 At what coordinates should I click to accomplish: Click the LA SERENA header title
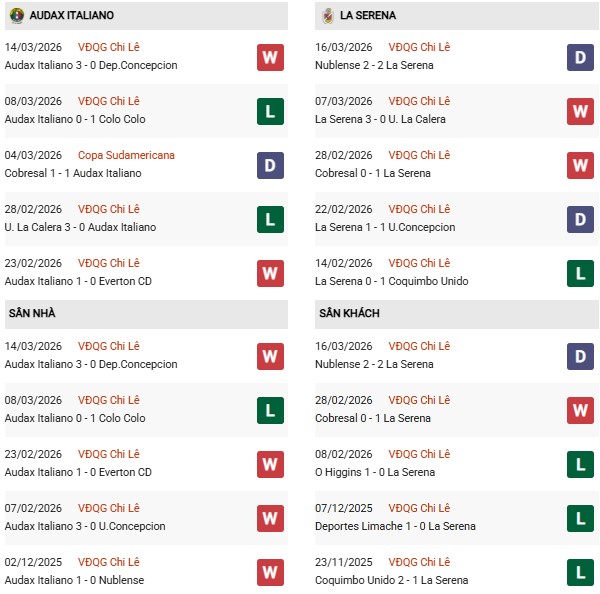click(x=368, y=16)
